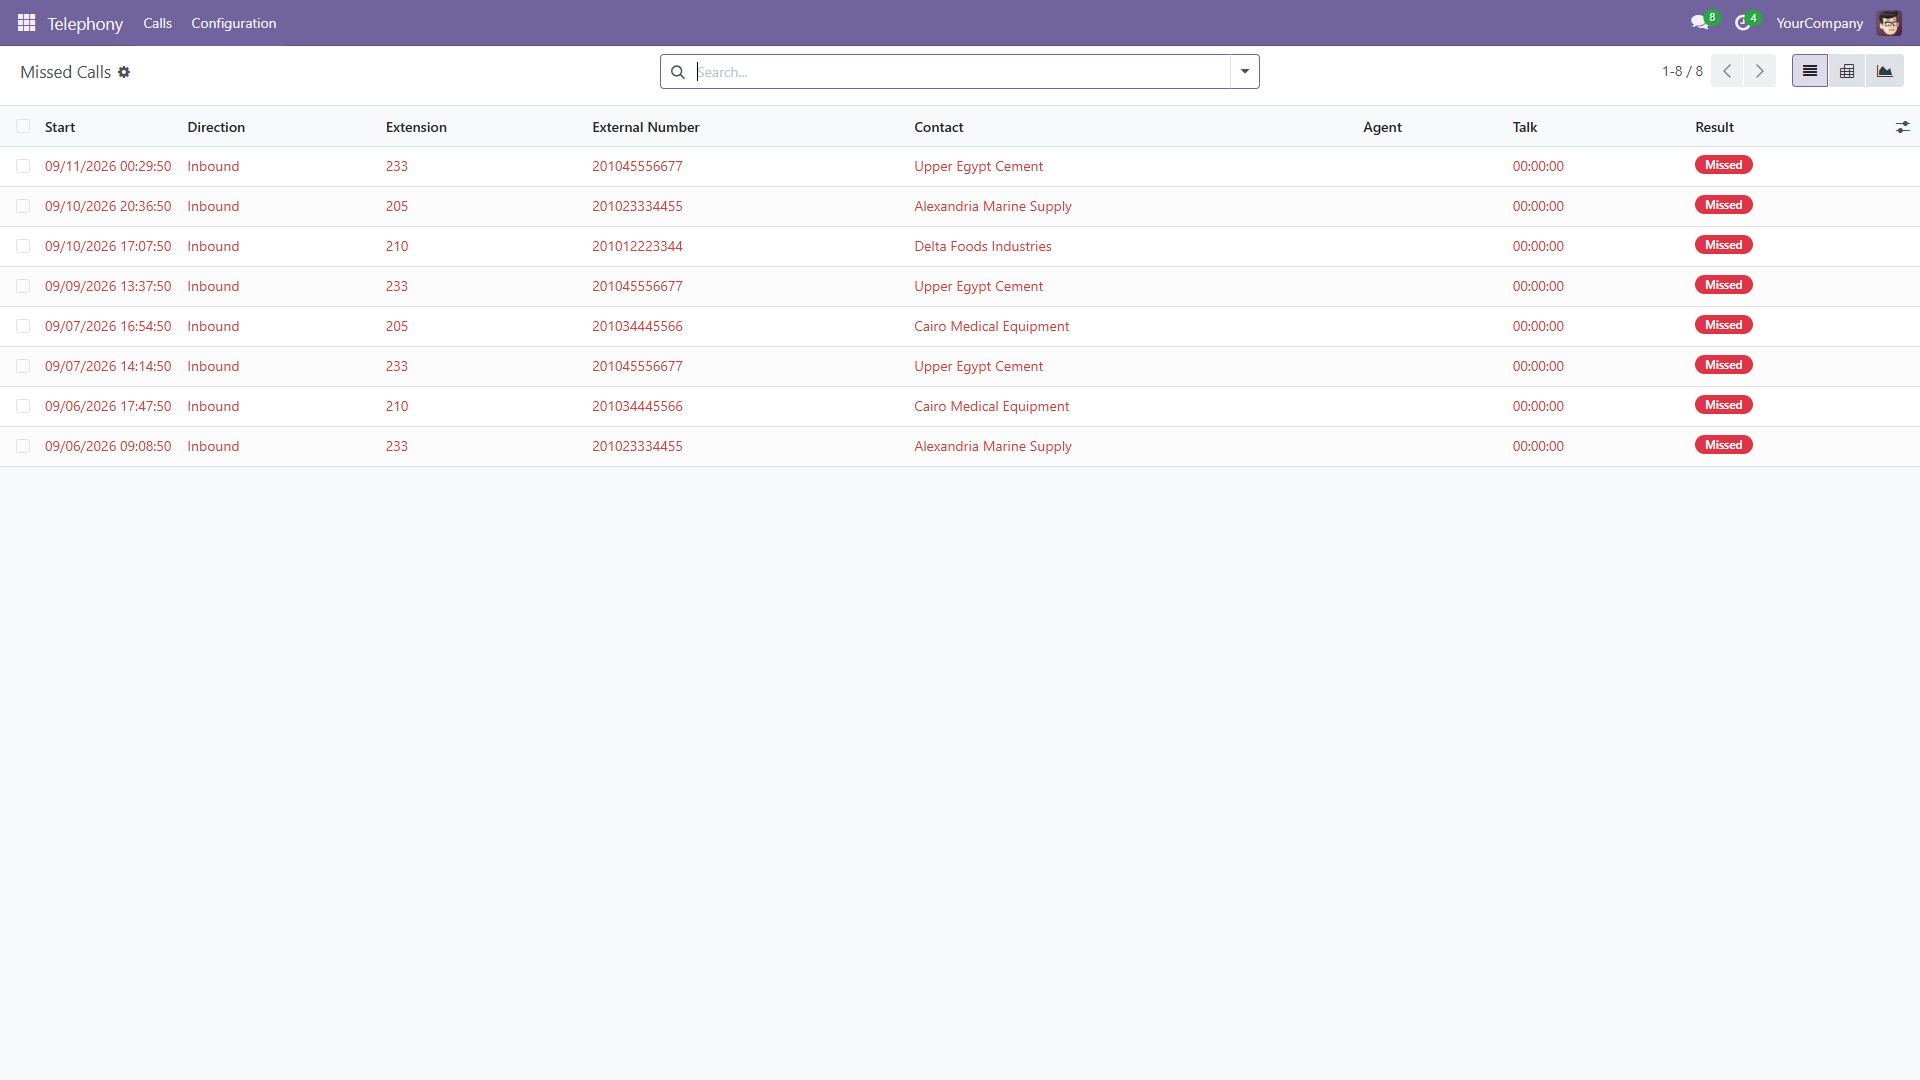Focus the Search input field
This screenshot has width=1920, height=1080.
pyautogui.click(x=962, y=72)
